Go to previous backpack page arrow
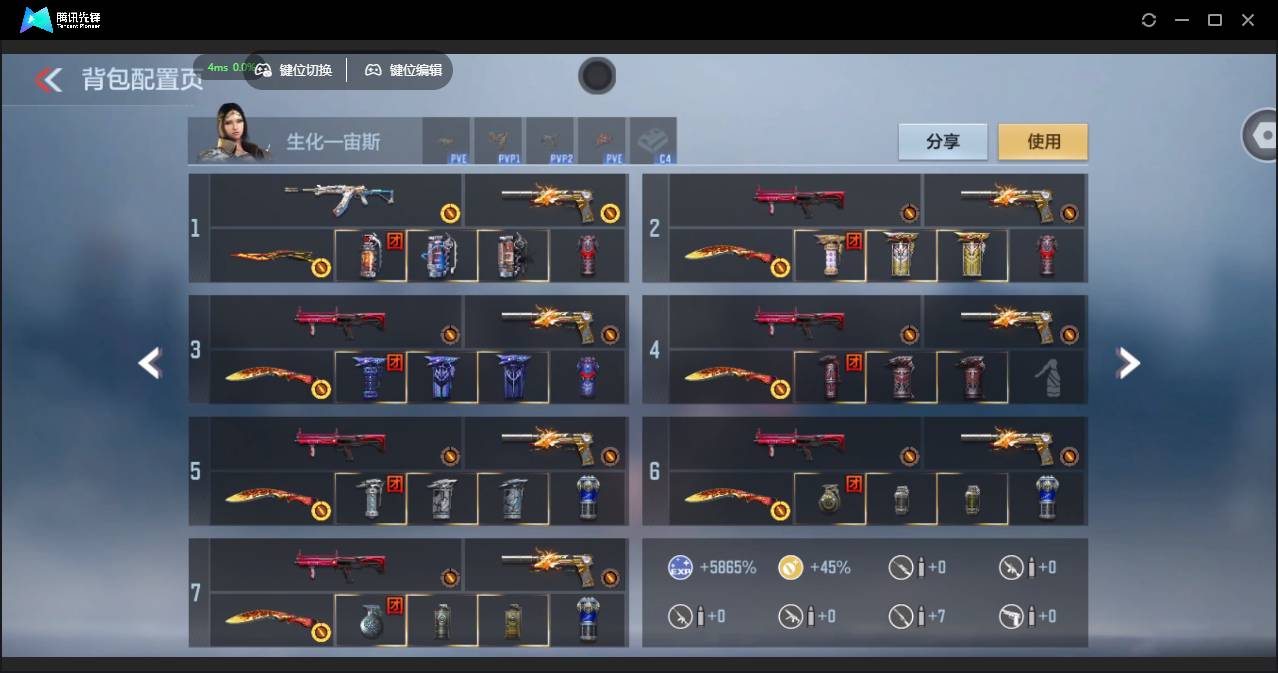 [x=150, y=363]
